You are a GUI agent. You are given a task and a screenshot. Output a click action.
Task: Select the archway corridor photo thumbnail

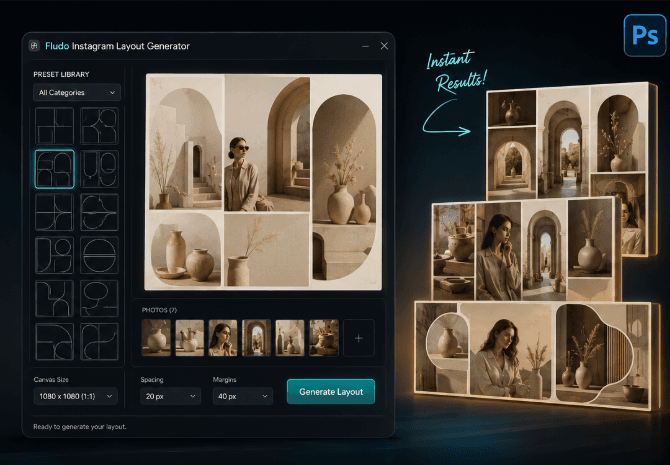(256, 338)
